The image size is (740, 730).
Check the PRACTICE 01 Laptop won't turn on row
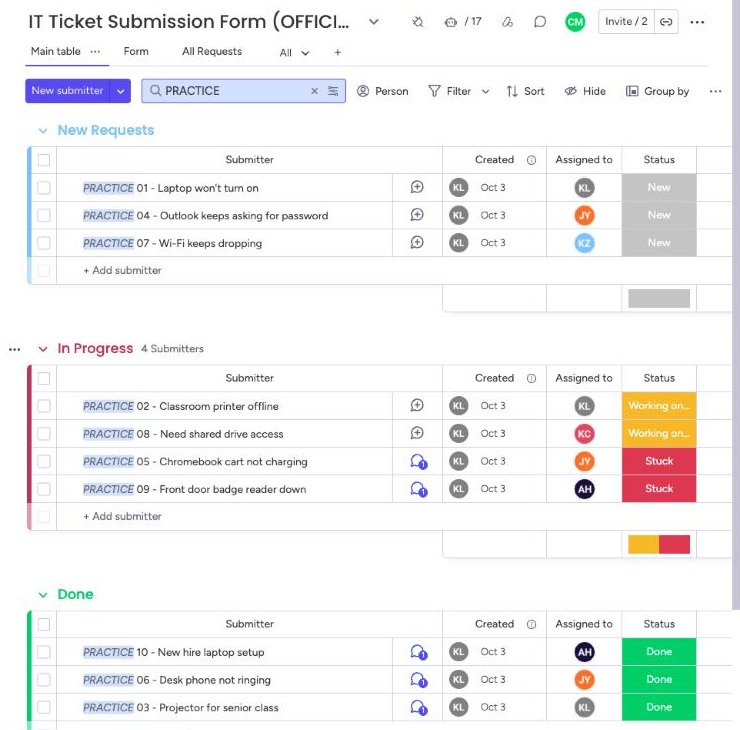tap(44, 188)
